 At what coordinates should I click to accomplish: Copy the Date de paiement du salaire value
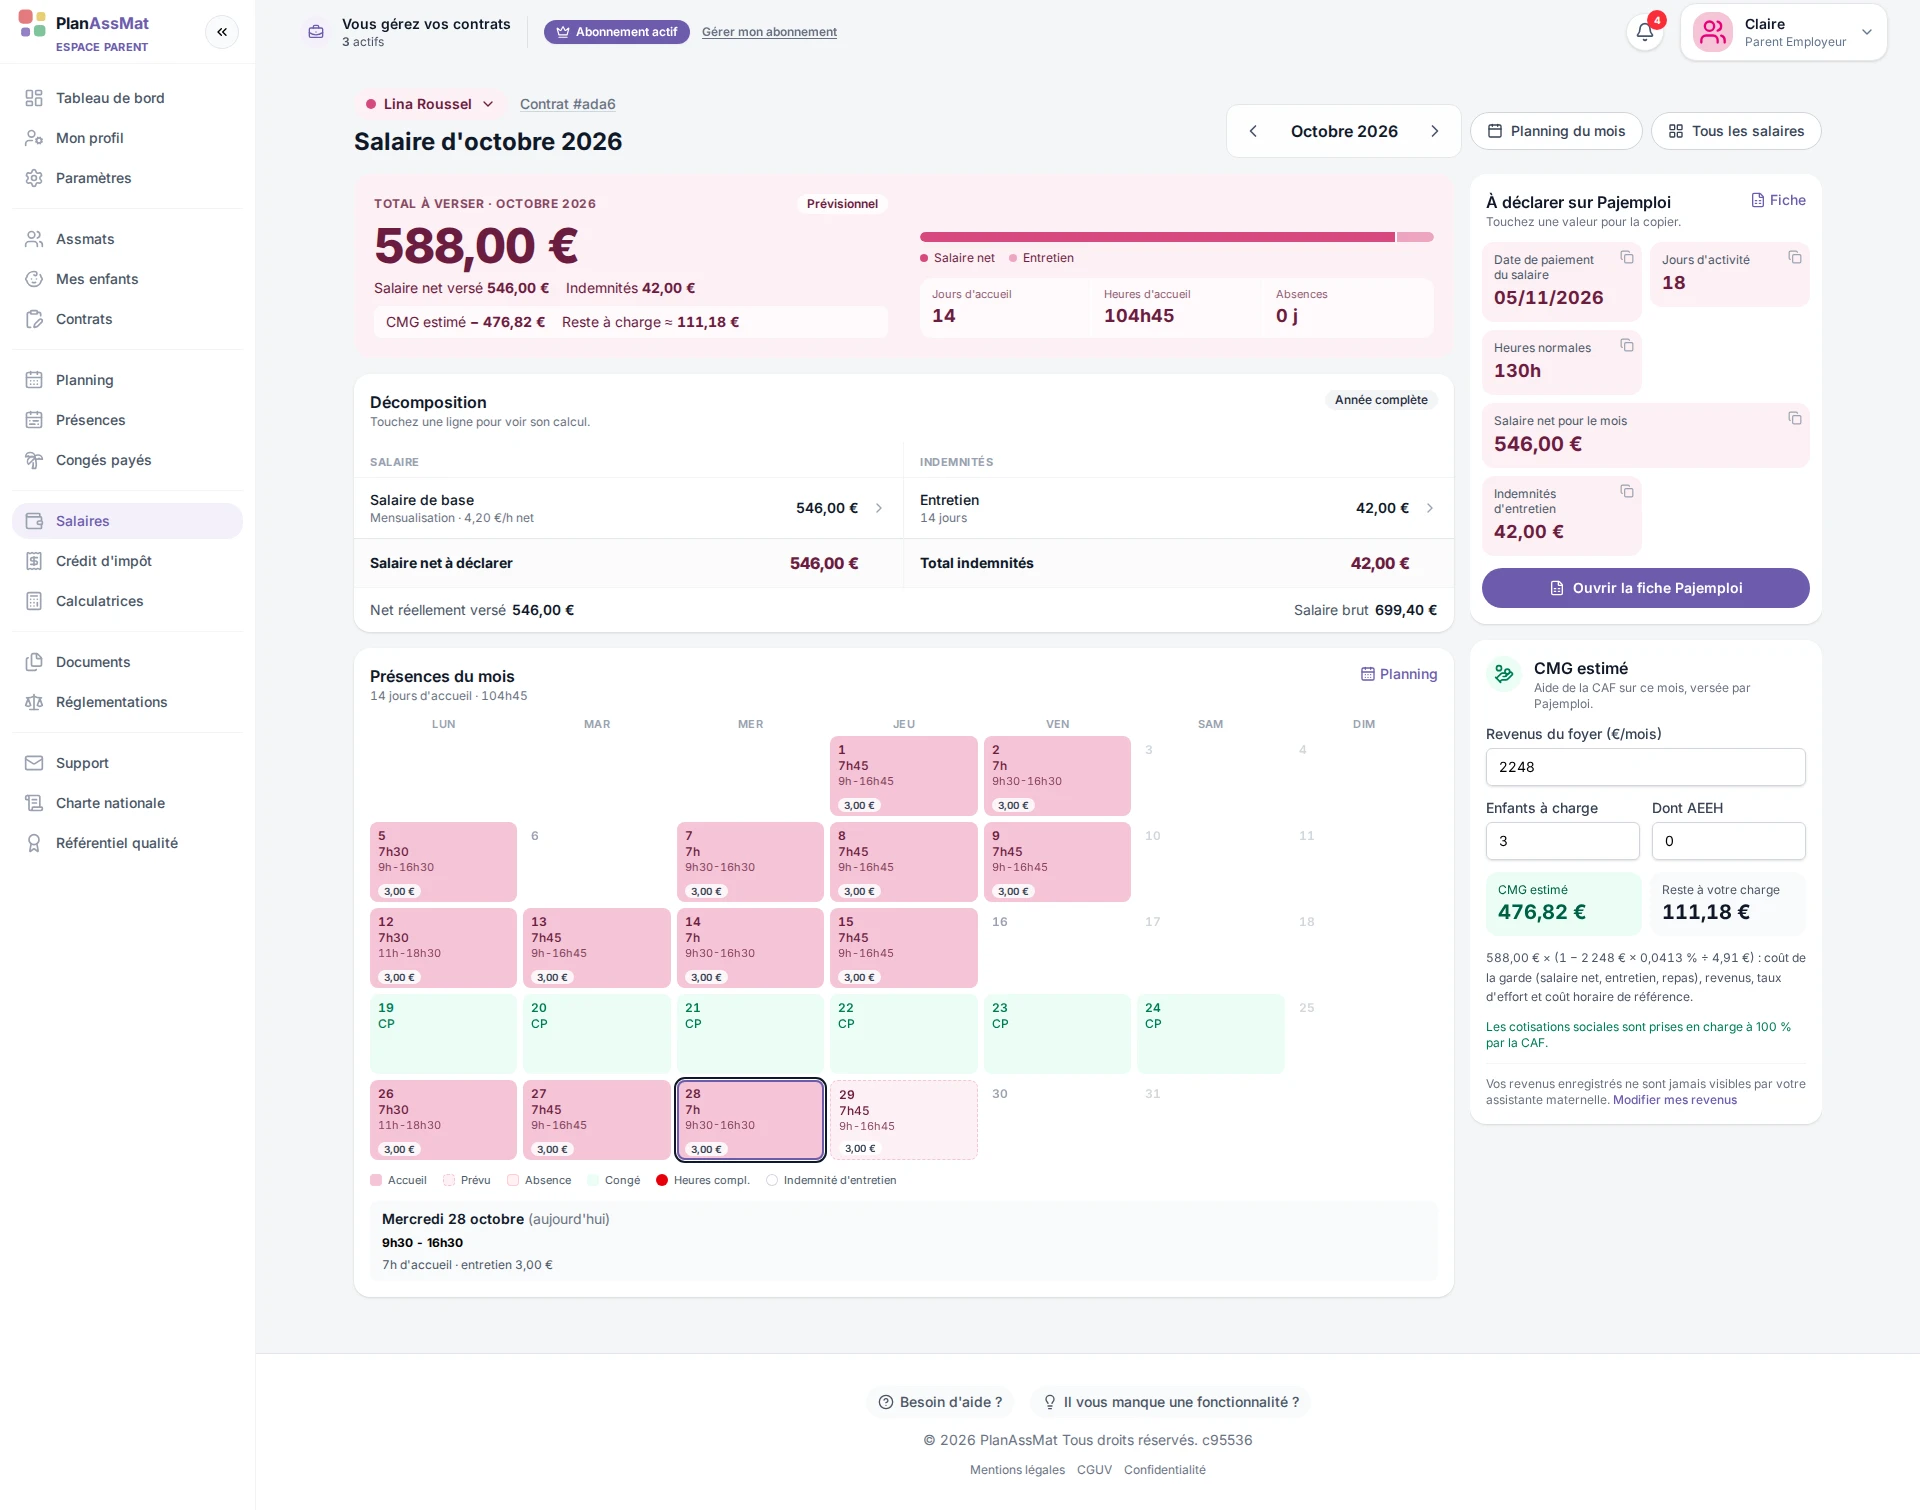[x=1627, y=258]
